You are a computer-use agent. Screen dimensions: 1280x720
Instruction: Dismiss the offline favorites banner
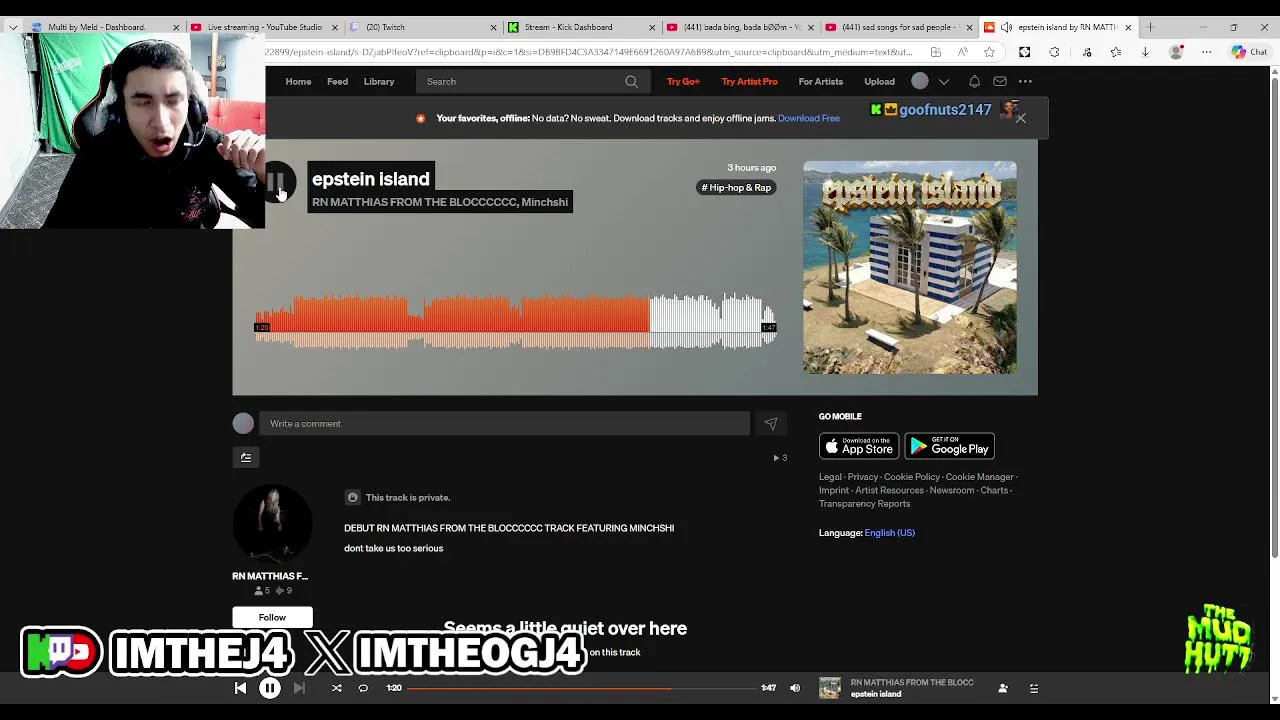[x=1021, y=118]
